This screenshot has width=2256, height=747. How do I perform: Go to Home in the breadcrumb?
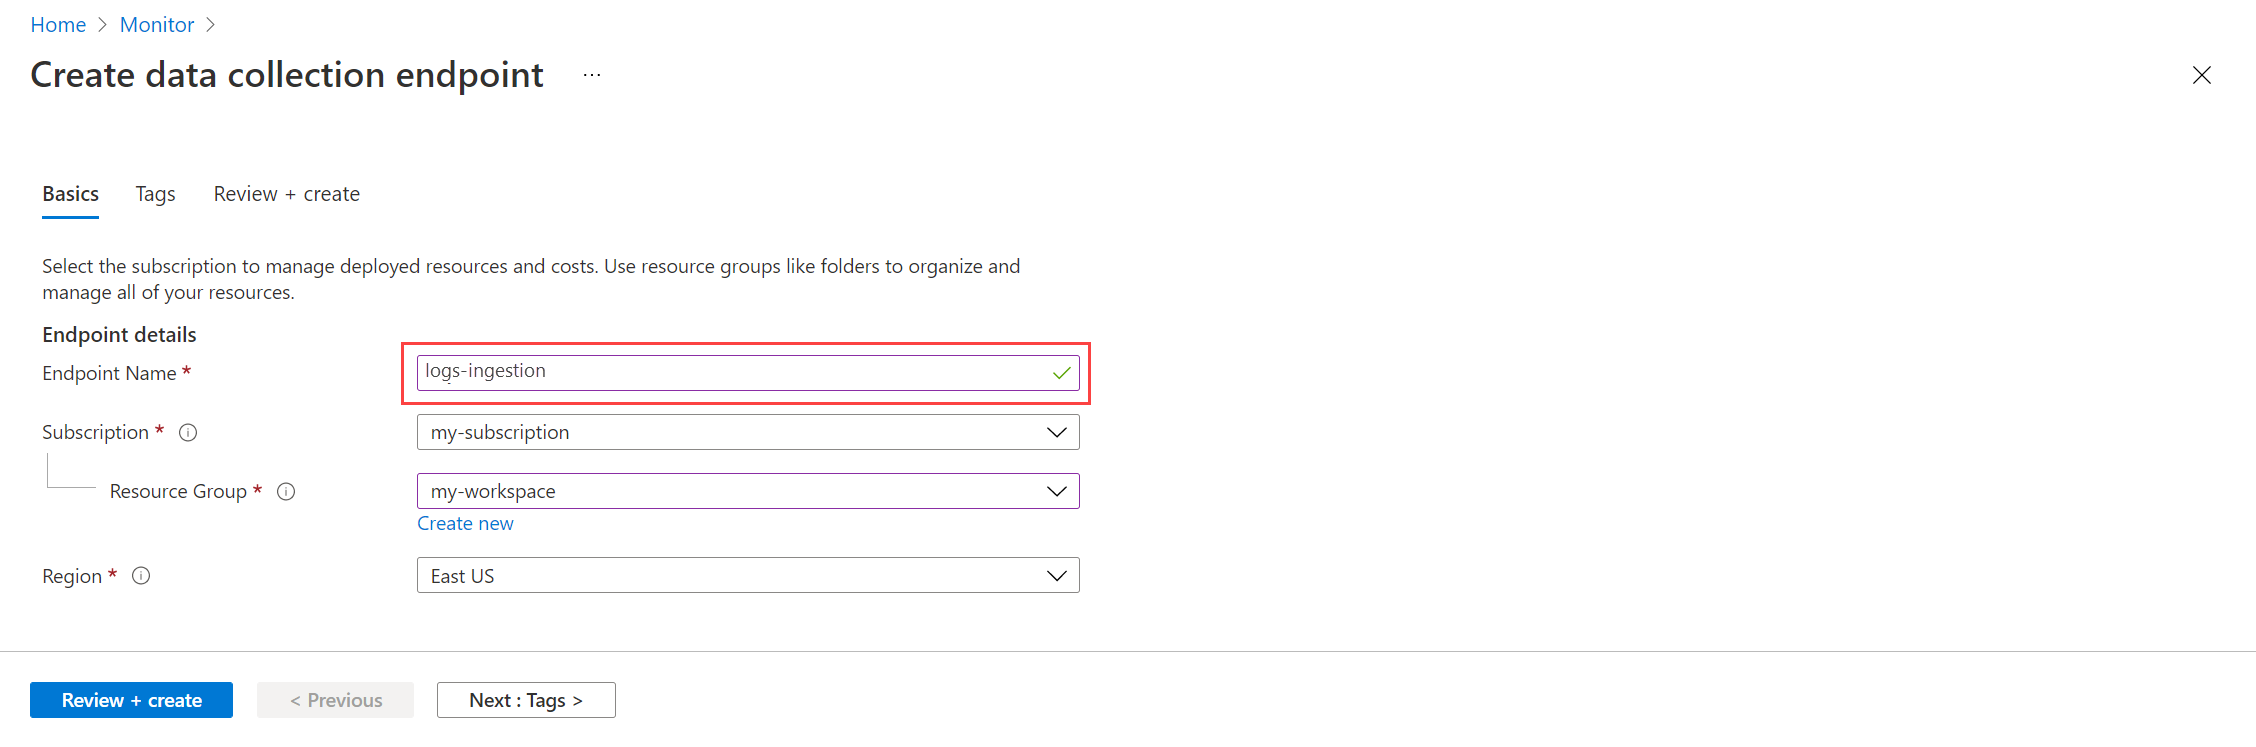pos(58,25)
